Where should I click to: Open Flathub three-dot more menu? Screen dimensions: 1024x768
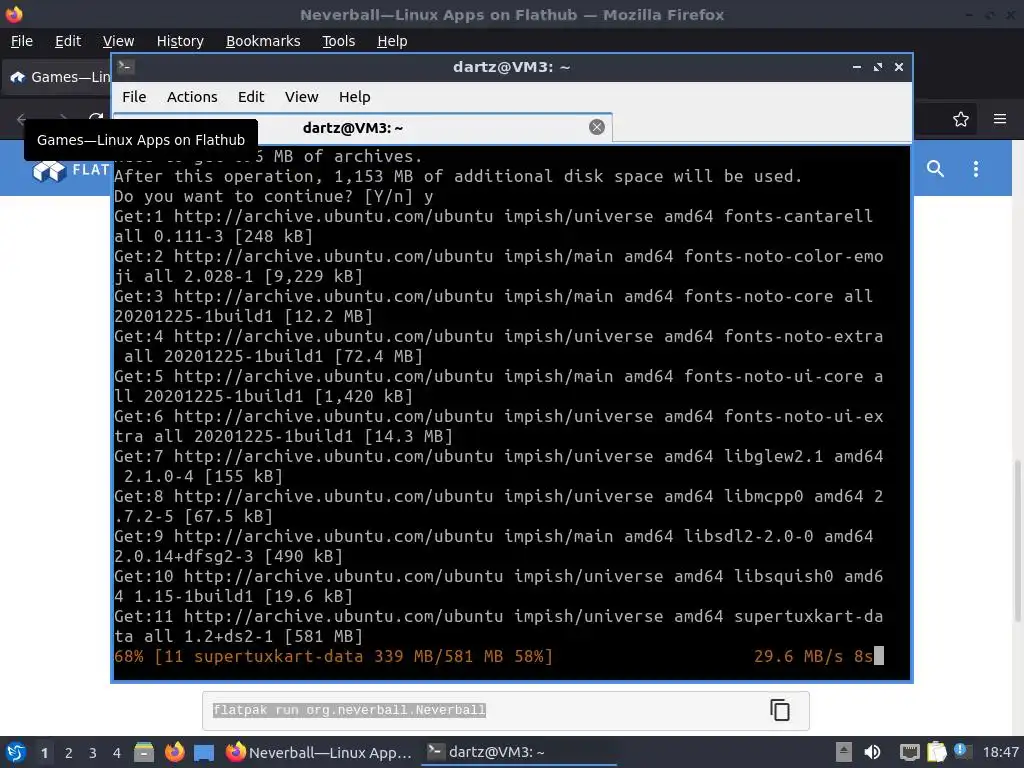coord(976,168)
